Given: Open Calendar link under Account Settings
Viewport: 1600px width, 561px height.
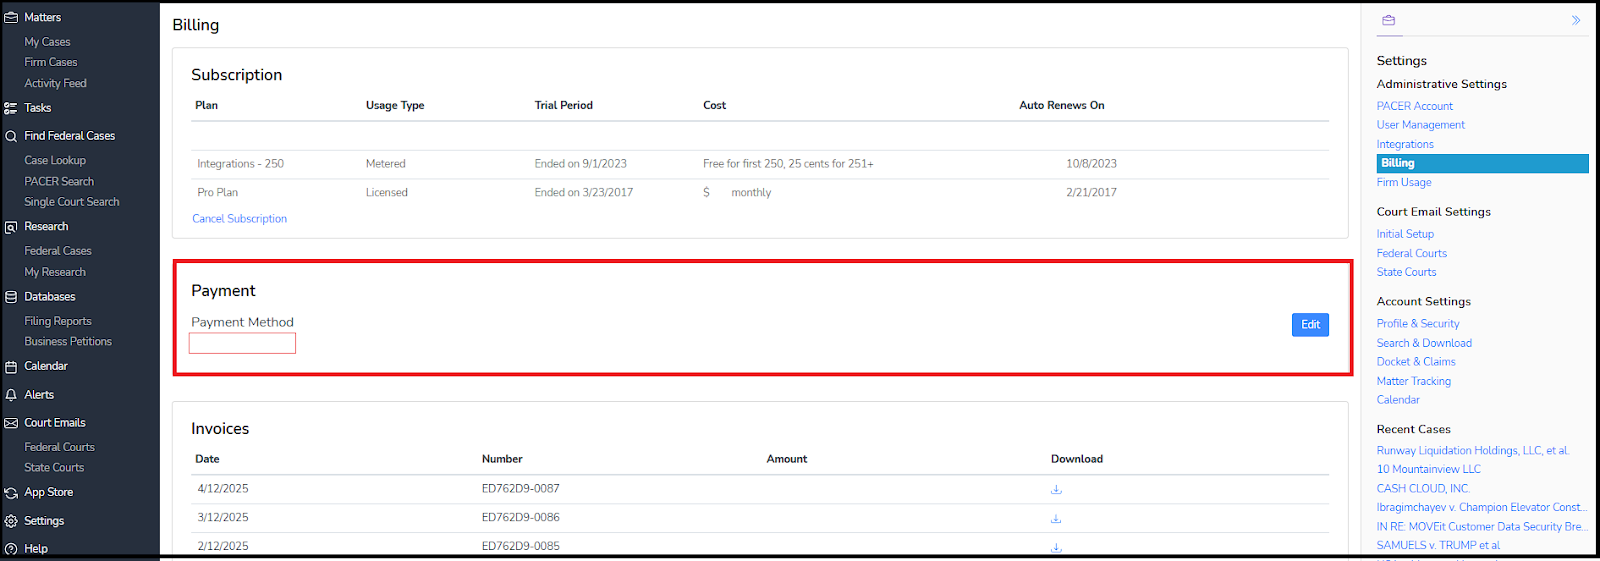Looking at the screenshot, I should [x=1398, y=400].
